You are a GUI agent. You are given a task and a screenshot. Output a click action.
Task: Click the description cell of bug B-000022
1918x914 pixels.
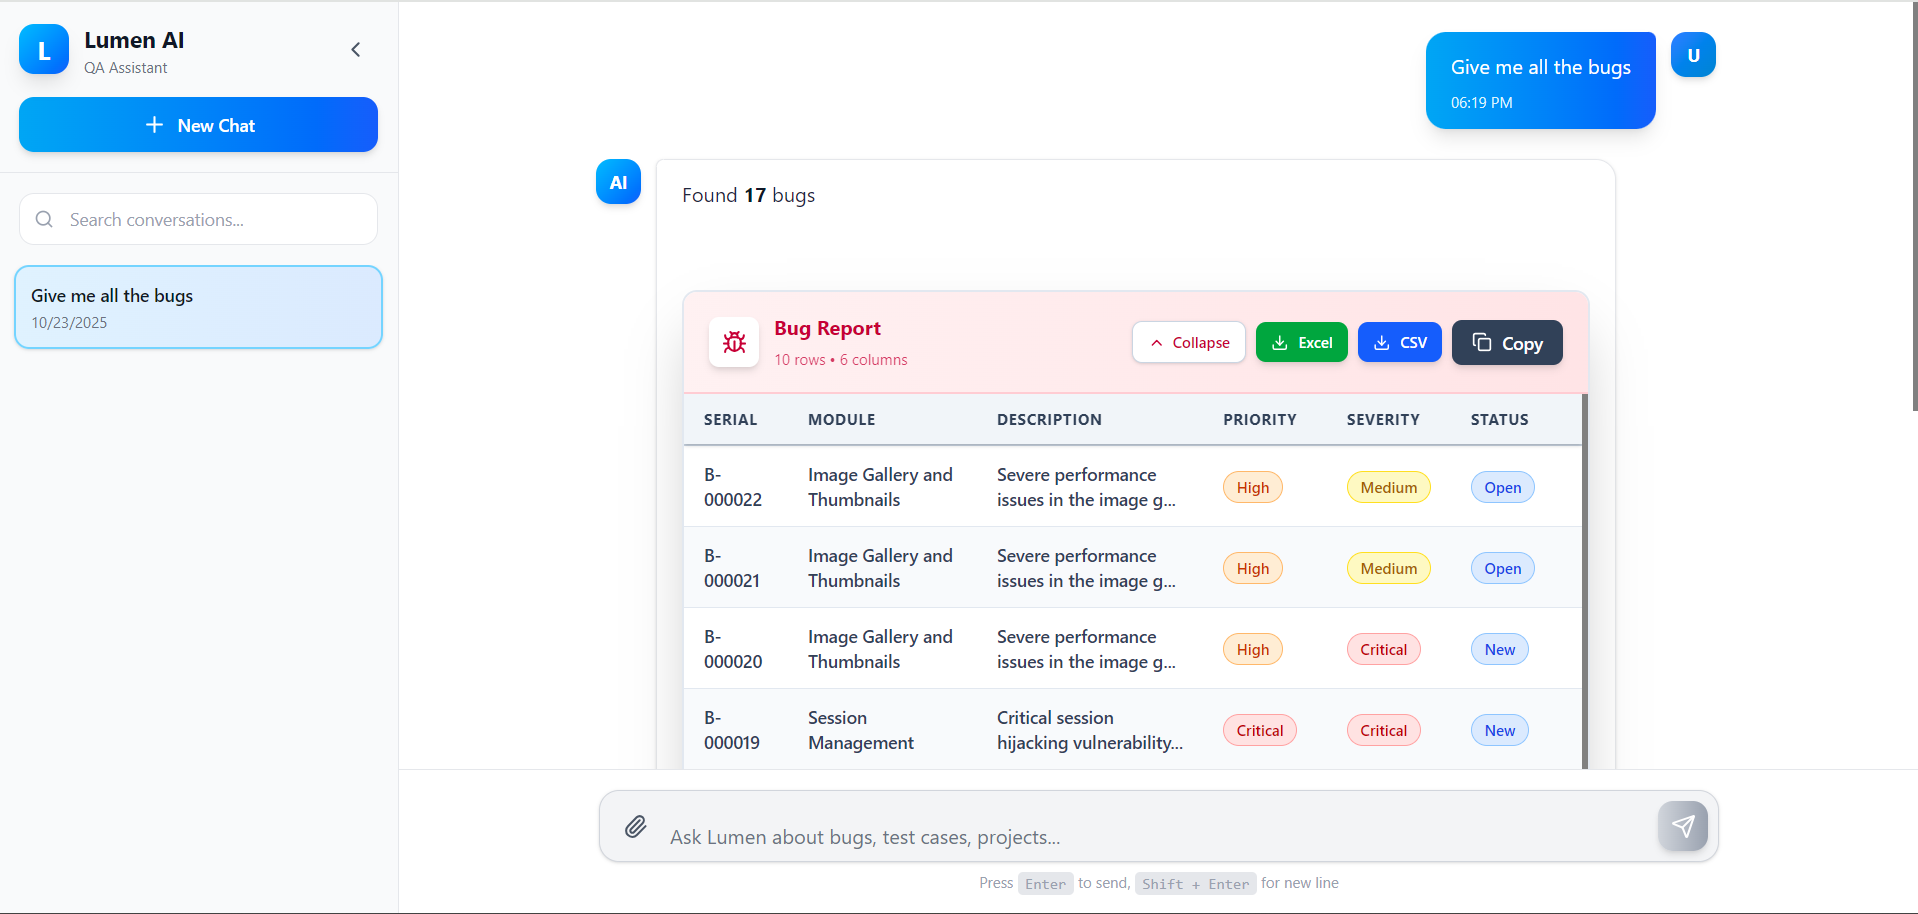1087,487
